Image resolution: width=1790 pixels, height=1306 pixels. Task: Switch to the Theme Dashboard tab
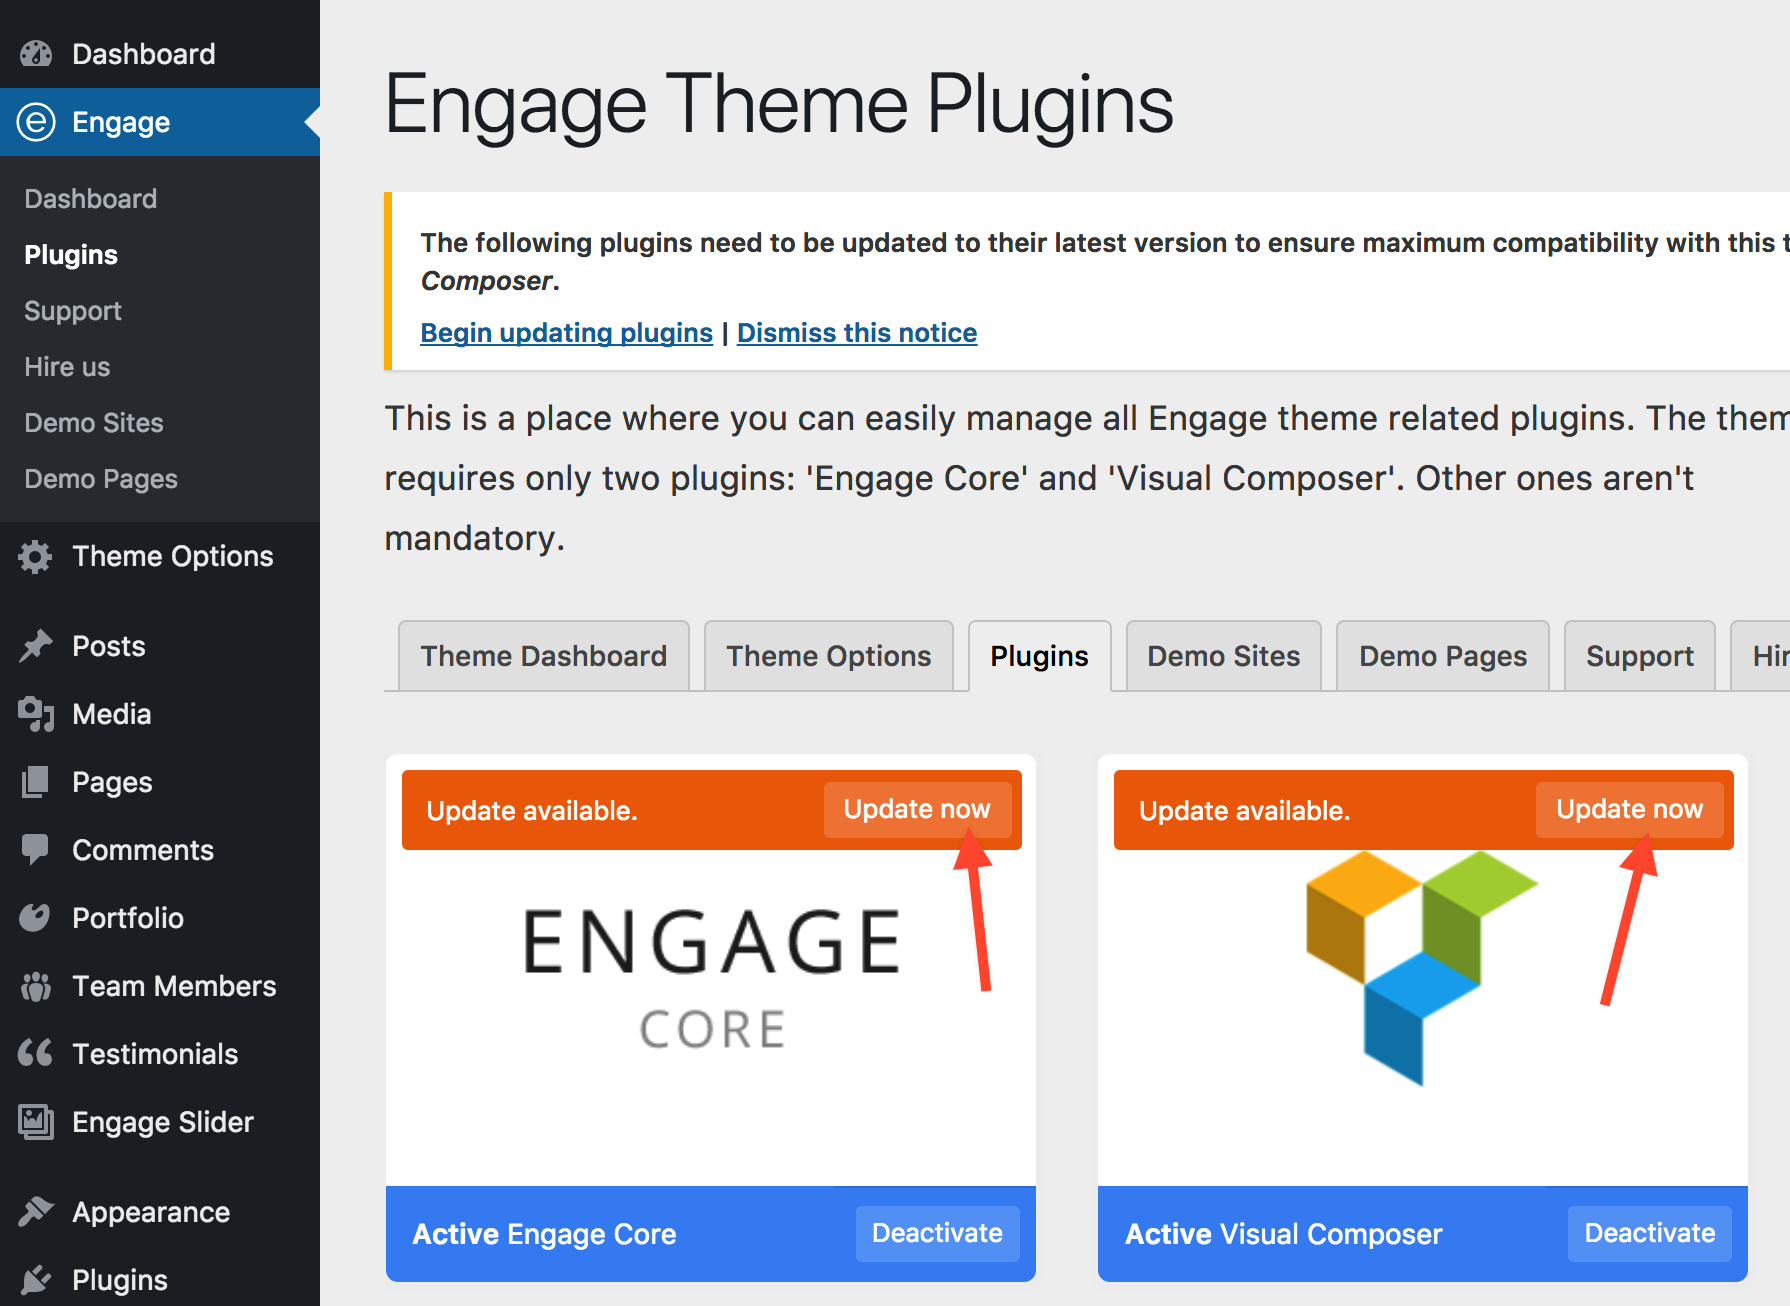tap(544, 656)
